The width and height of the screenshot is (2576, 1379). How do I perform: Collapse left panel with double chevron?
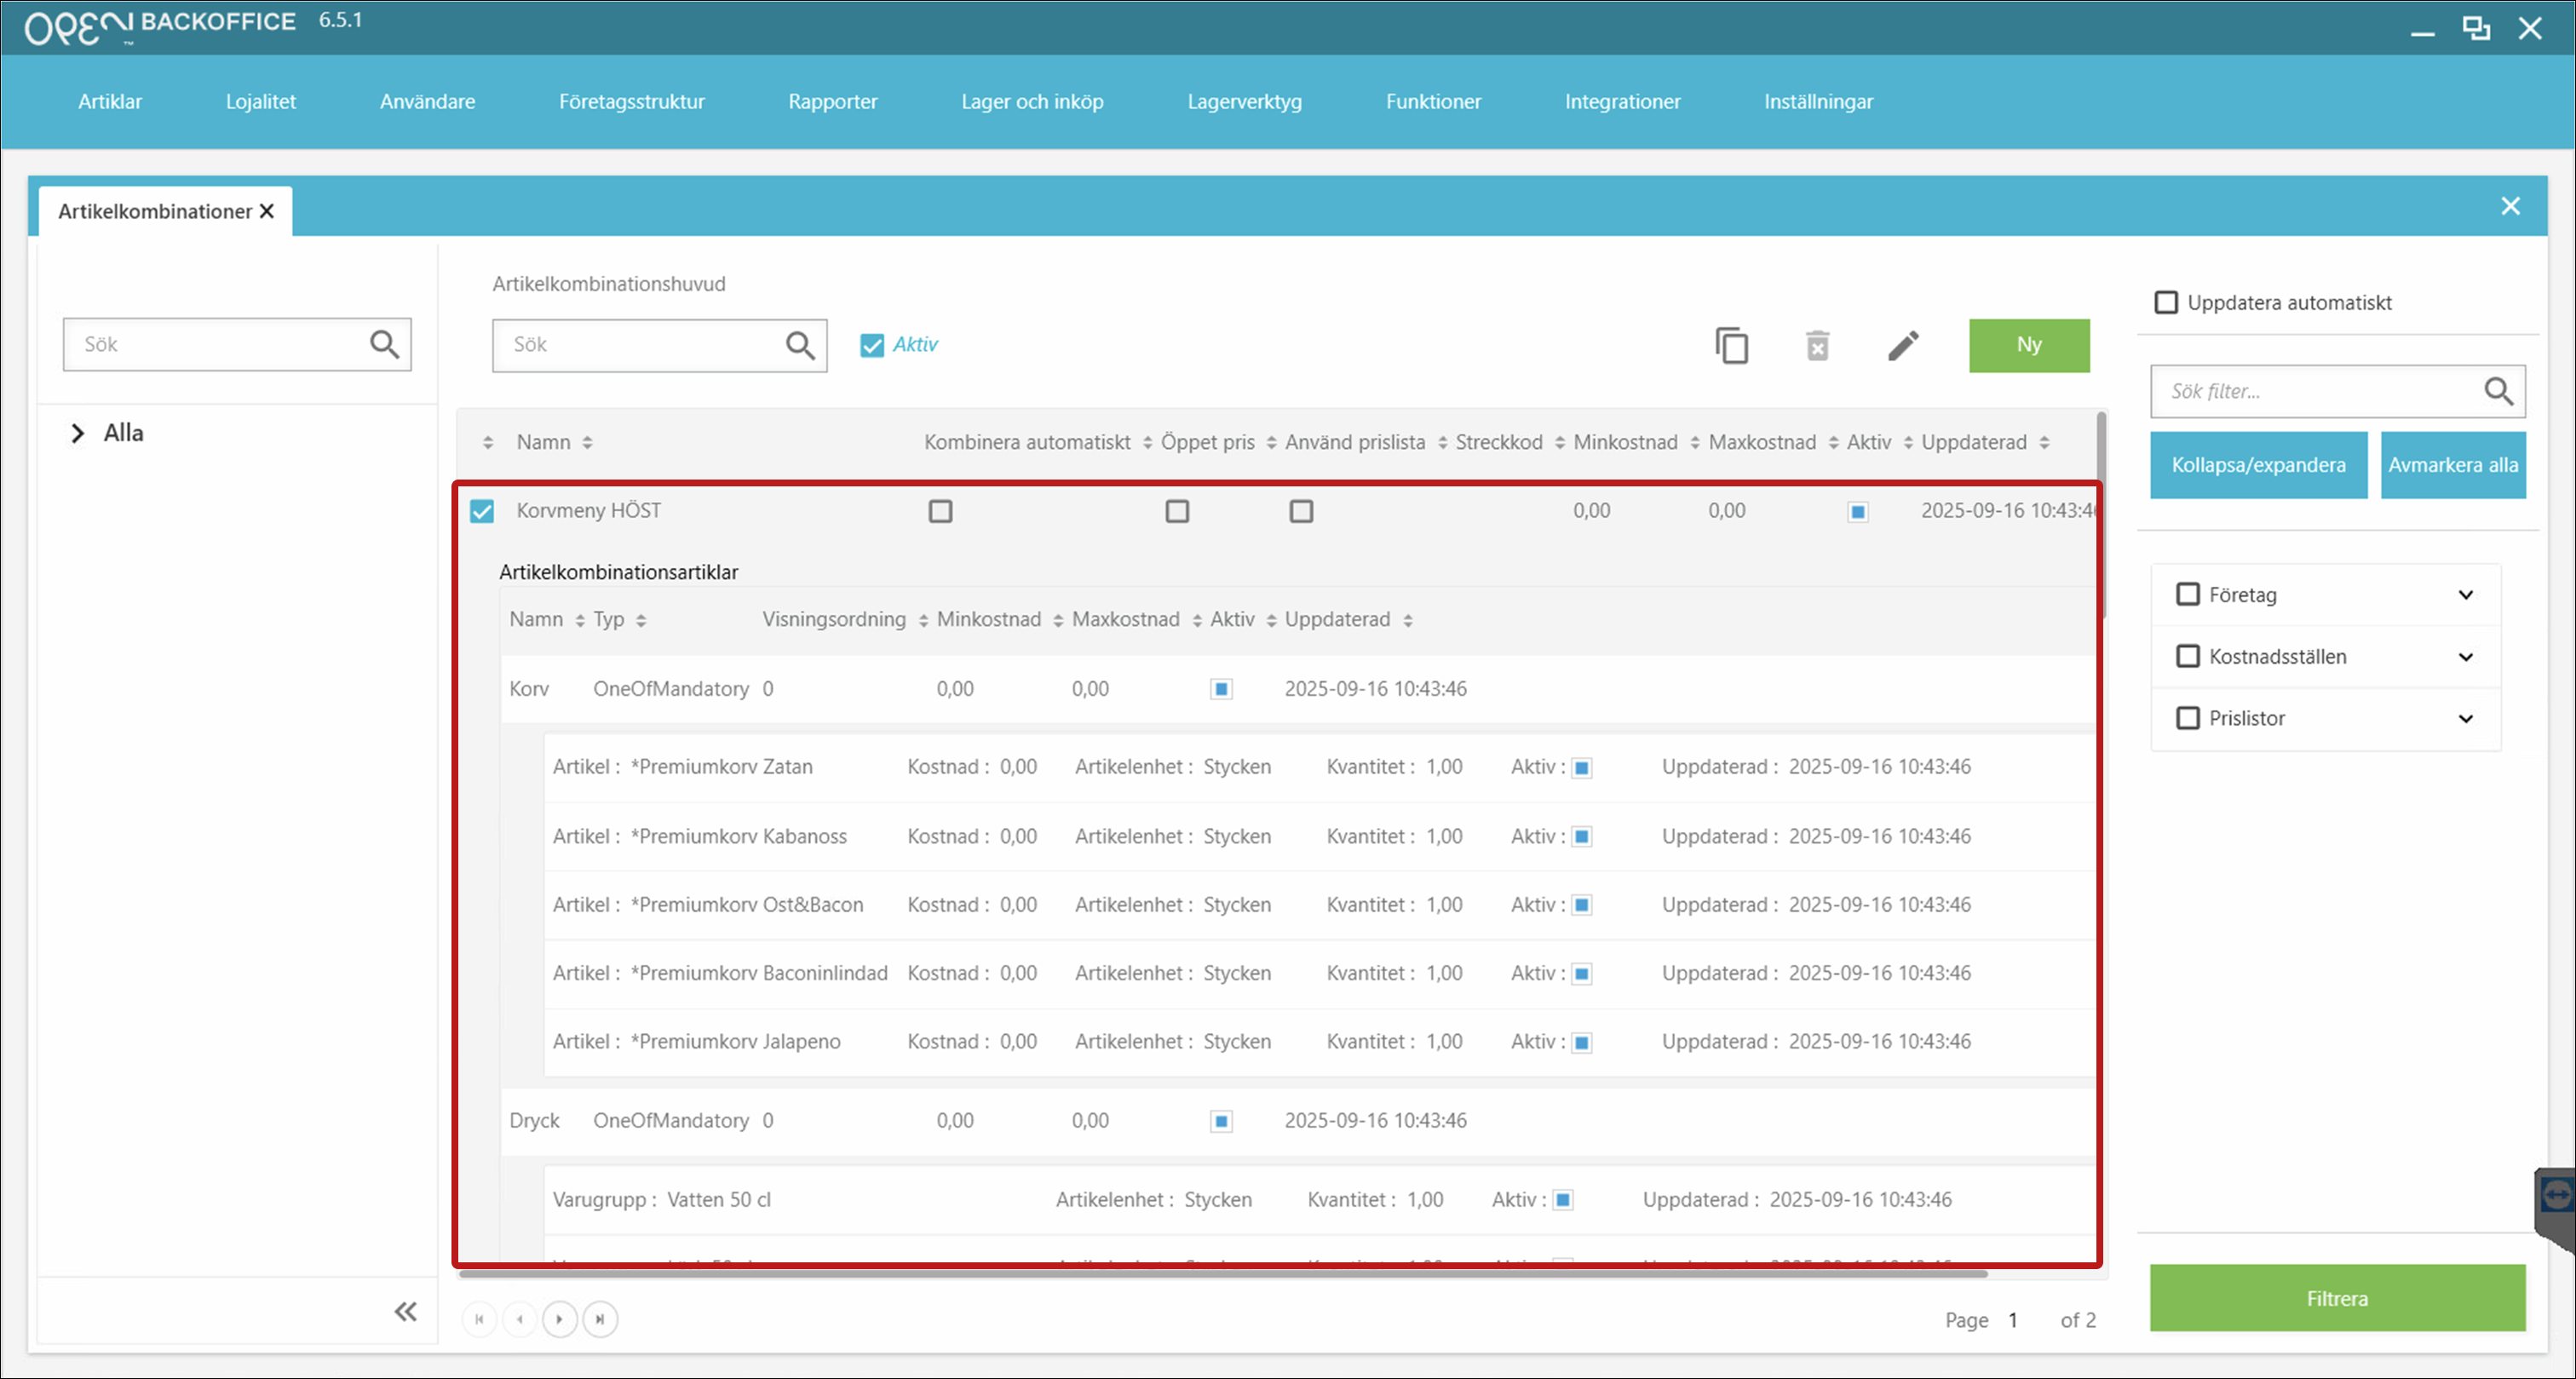tap(405, 1311)
